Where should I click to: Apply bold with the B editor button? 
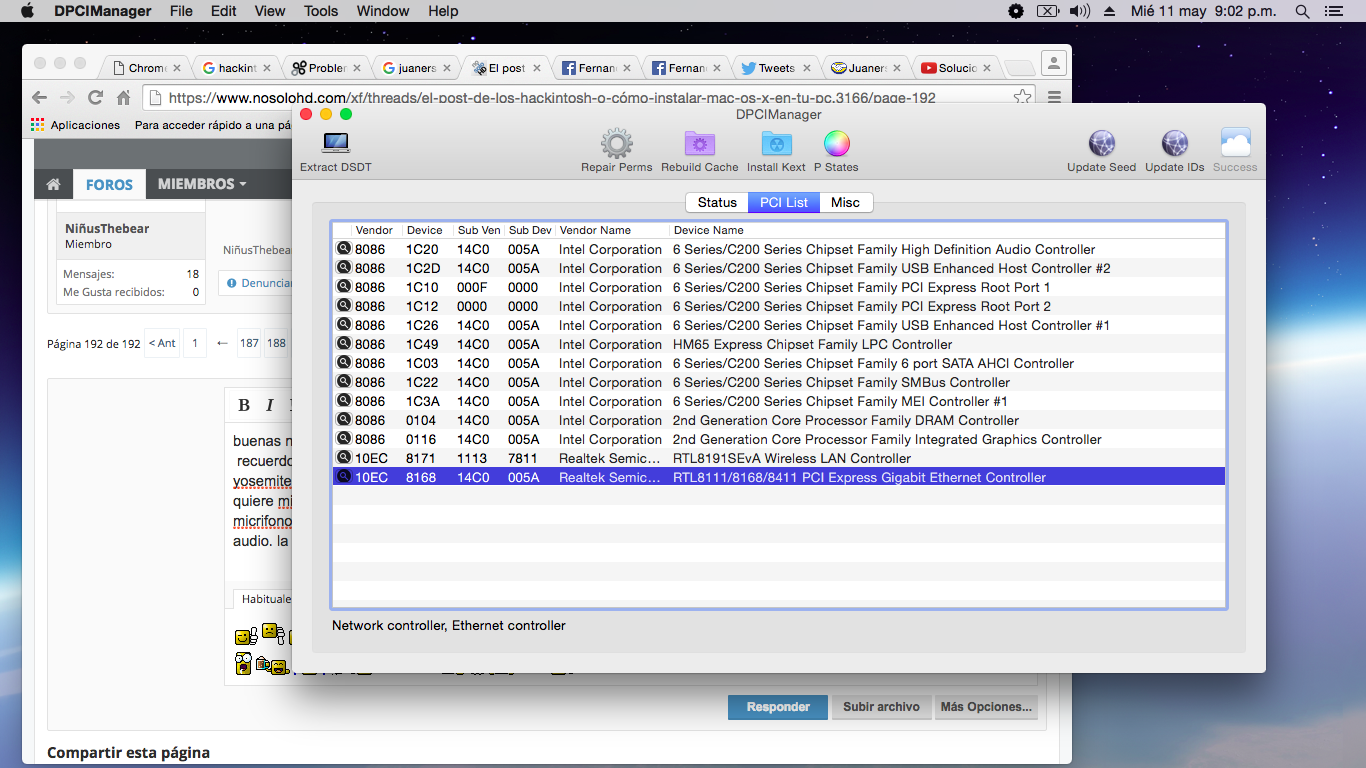click(244, 405)
